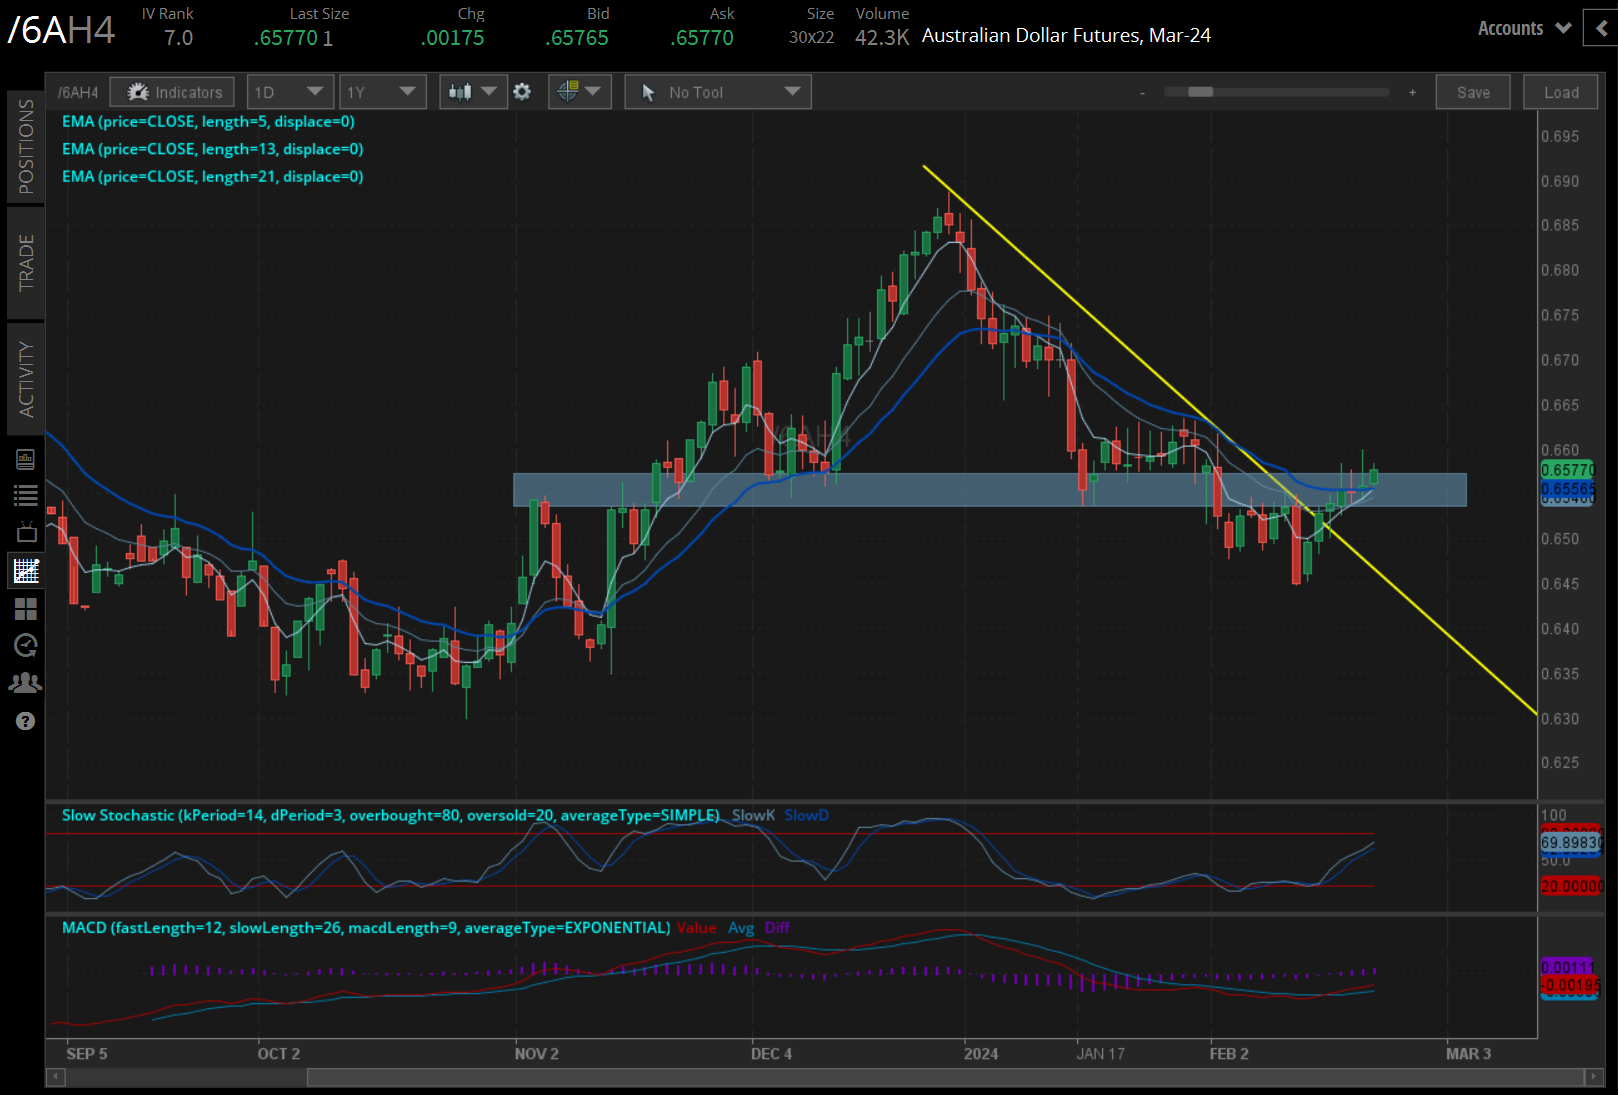Click the community people sidebar icon

[26, 682]
